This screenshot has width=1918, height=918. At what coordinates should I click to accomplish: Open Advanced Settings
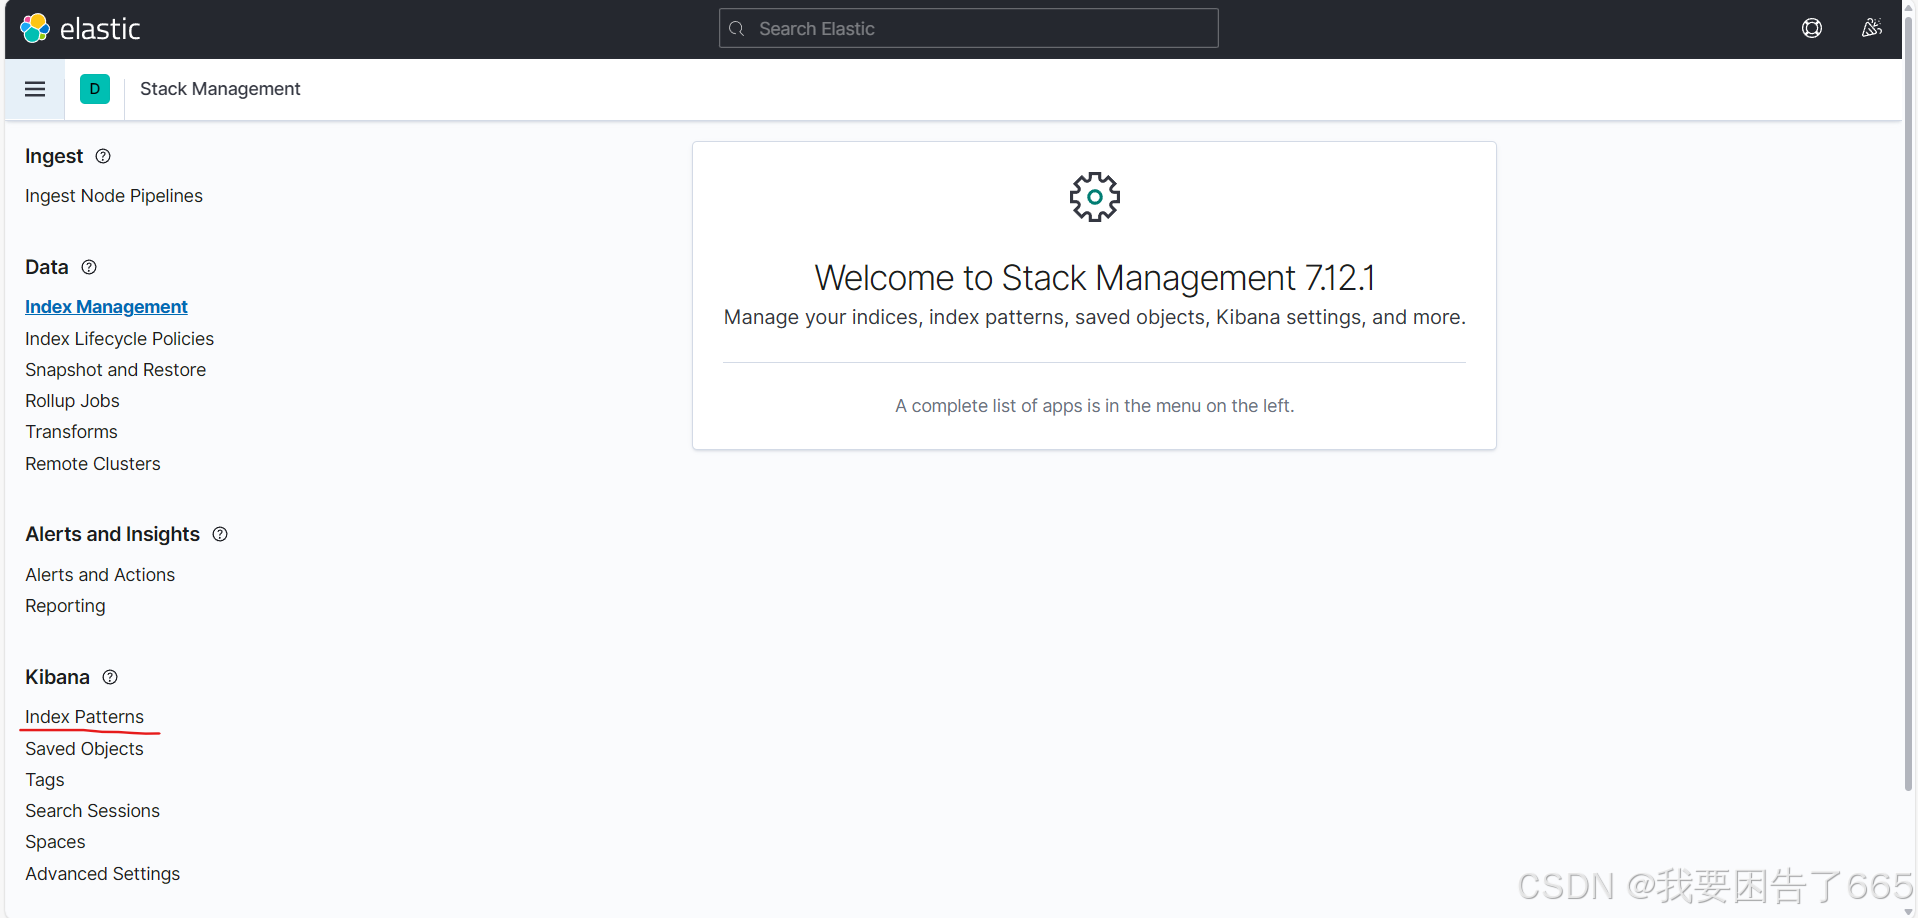[102, 873]
